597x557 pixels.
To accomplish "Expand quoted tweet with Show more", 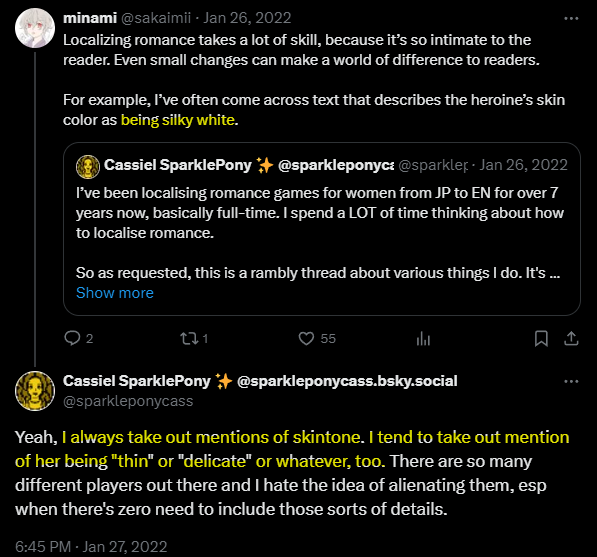I will (115, 293).
